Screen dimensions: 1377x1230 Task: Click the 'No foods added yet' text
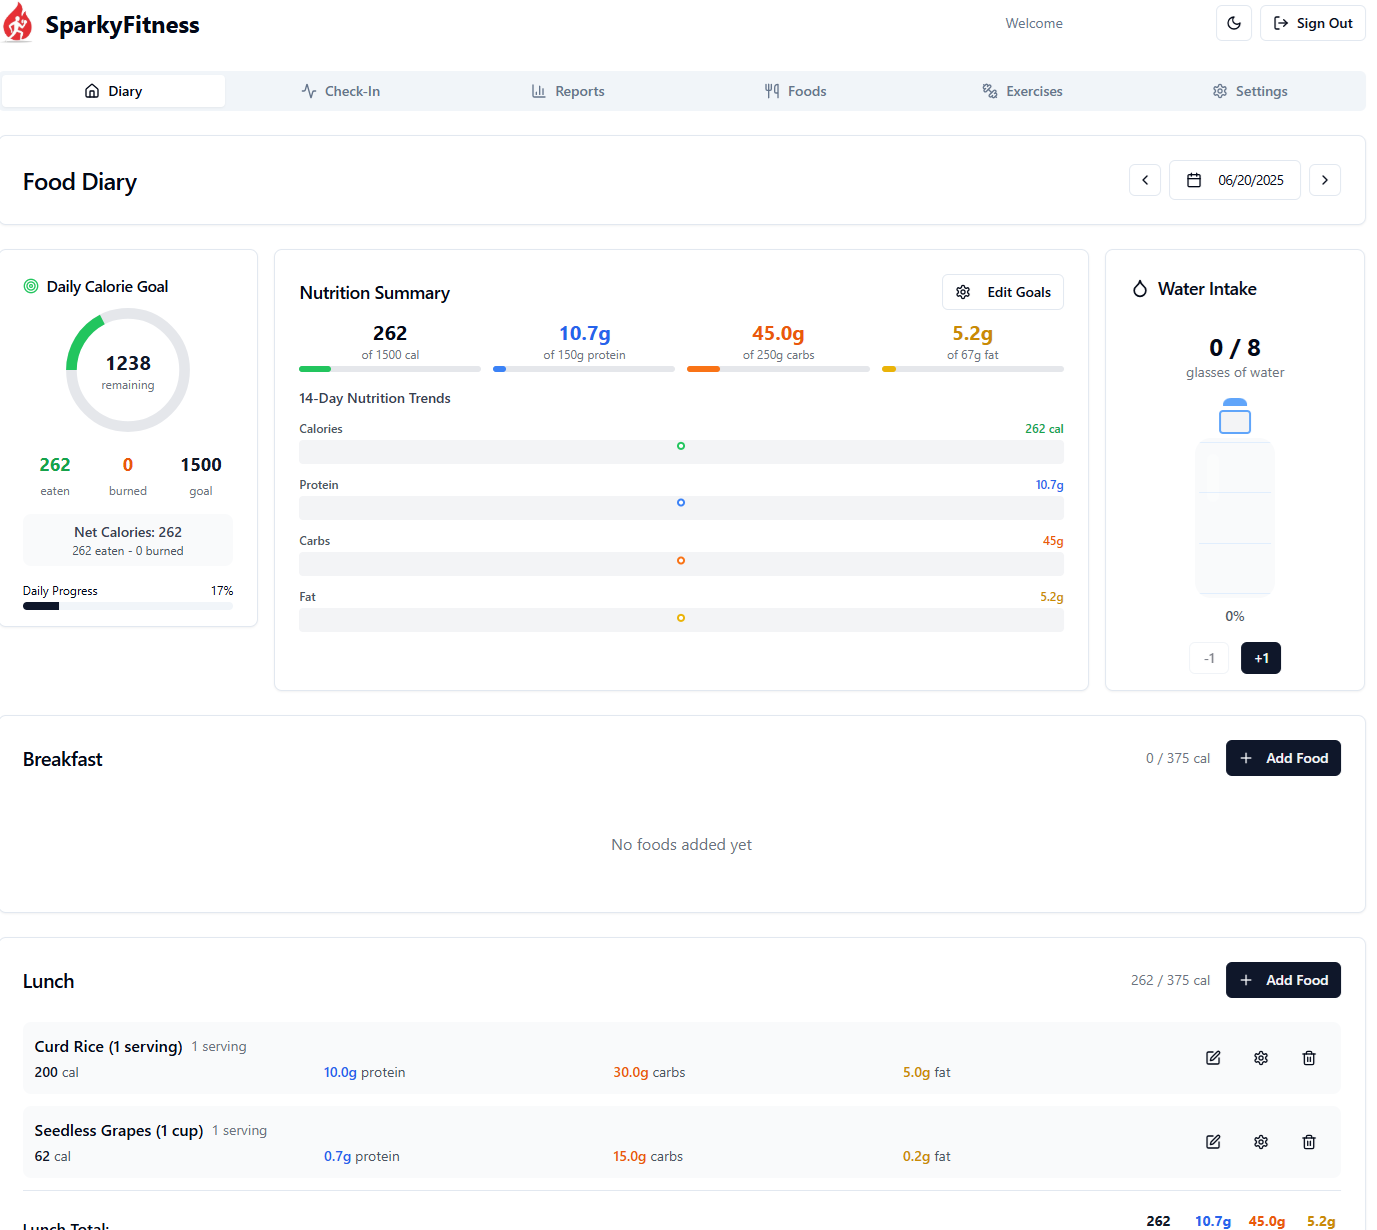[x=682, y=844]
